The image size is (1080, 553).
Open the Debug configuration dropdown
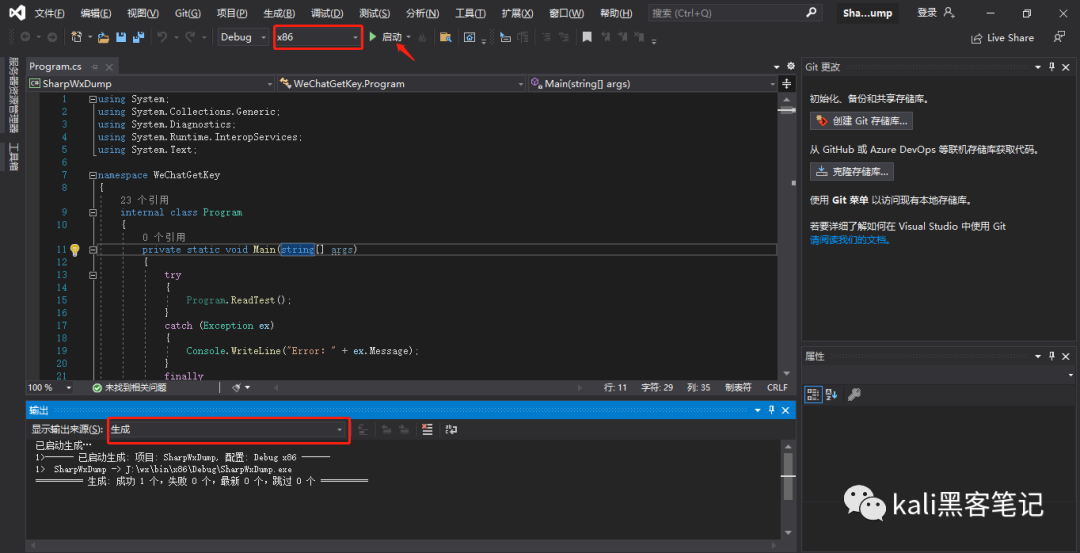point(243,37)
